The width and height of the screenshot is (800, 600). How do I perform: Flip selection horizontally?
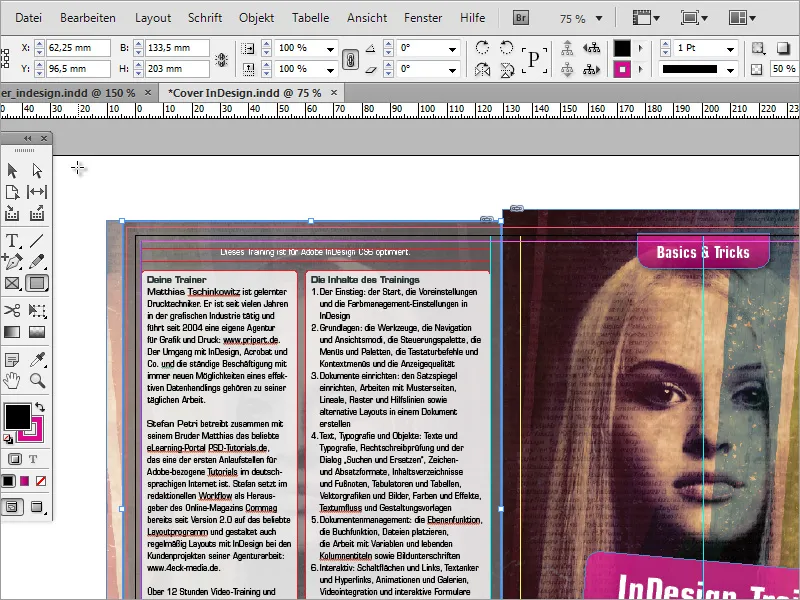click(482, 69)
